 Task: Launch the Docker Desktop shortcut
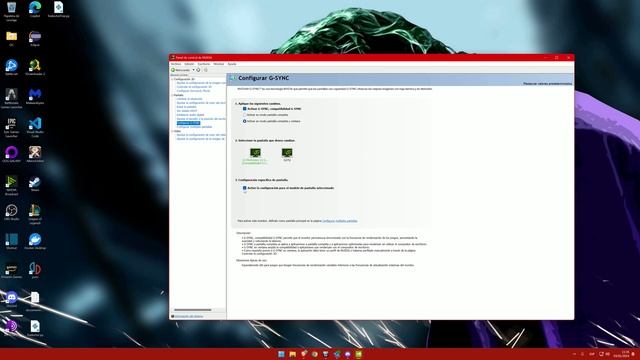tap(35, 240)
